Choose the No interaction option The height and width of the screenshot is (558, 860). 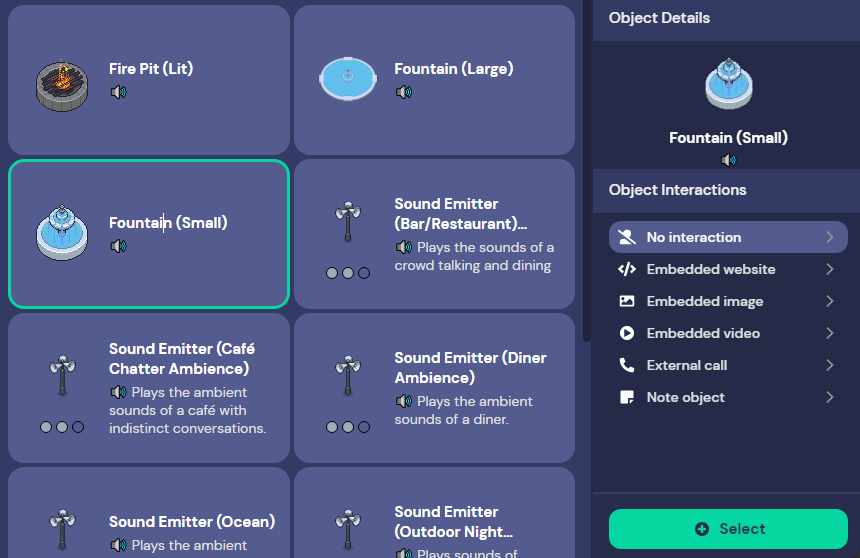[x=728, y=237]
